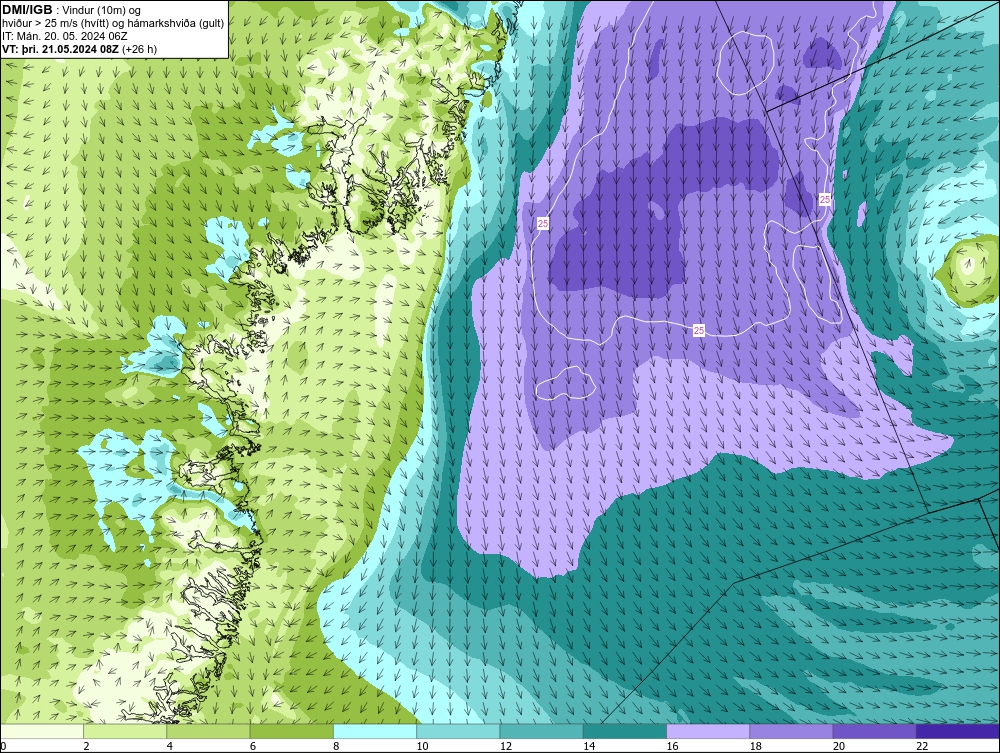Click the '25' contour label on the horizontal bottom gust line
The width and height of the screenshot is (1000, 753).
tap(699, 330)
